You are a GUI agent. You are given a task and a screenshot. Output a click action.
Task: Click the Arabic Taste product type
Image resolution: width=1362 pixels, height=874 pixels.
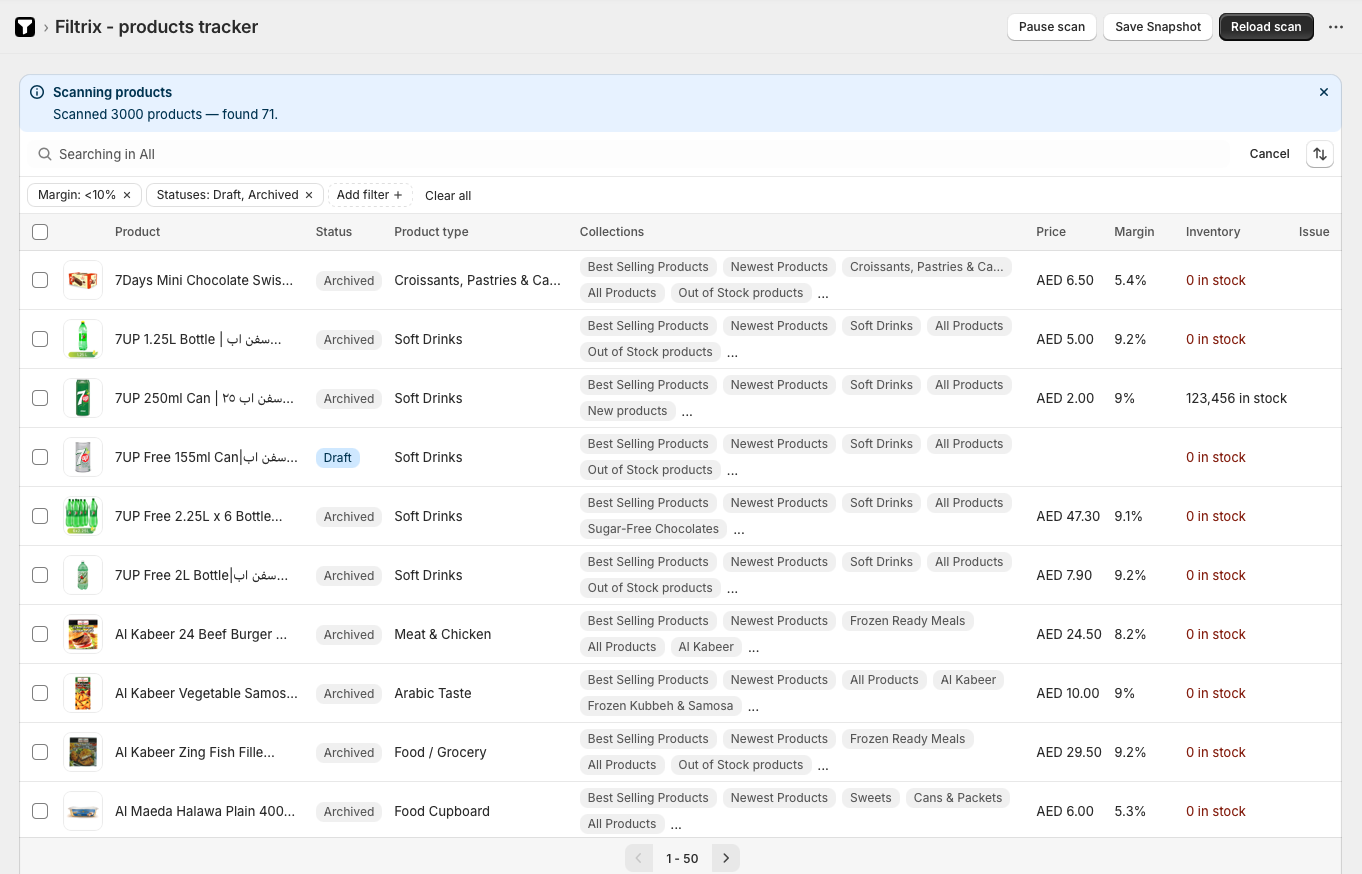433,693
